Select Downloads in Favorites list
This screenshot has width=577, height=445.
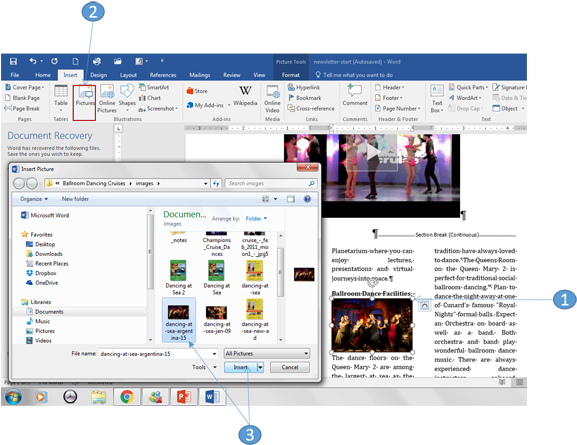tap(44, 254)
